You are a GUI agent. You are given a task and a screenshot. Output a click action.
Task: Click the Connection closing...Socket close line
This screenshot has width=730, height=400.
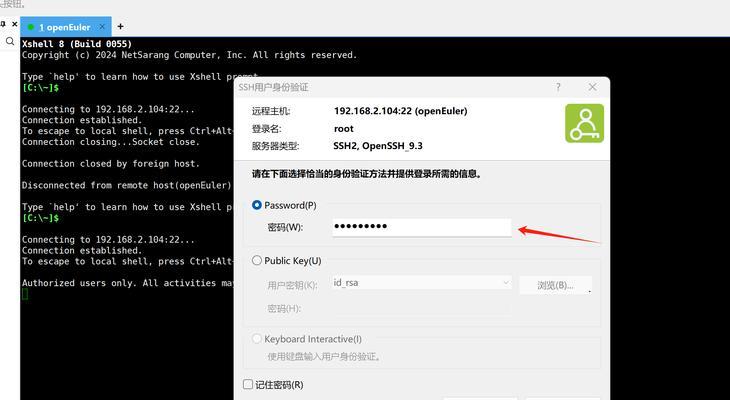point(111,142)
